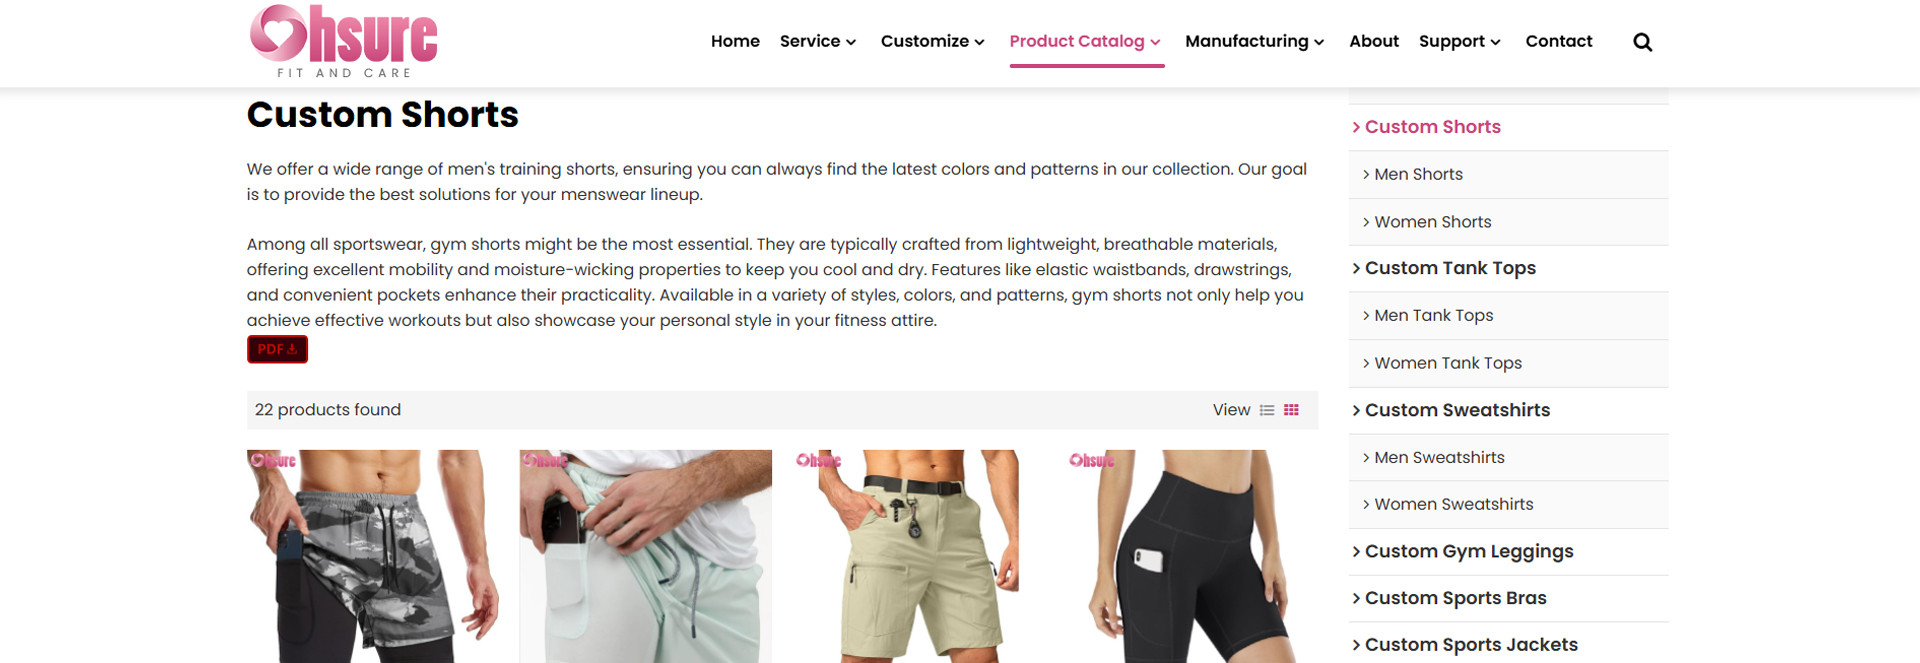The width and height of the screenshot is (1920, 663).
Task: Click the Ohsure Fit and Care logo
Action: pyautogui.click(x=344, y=42)
